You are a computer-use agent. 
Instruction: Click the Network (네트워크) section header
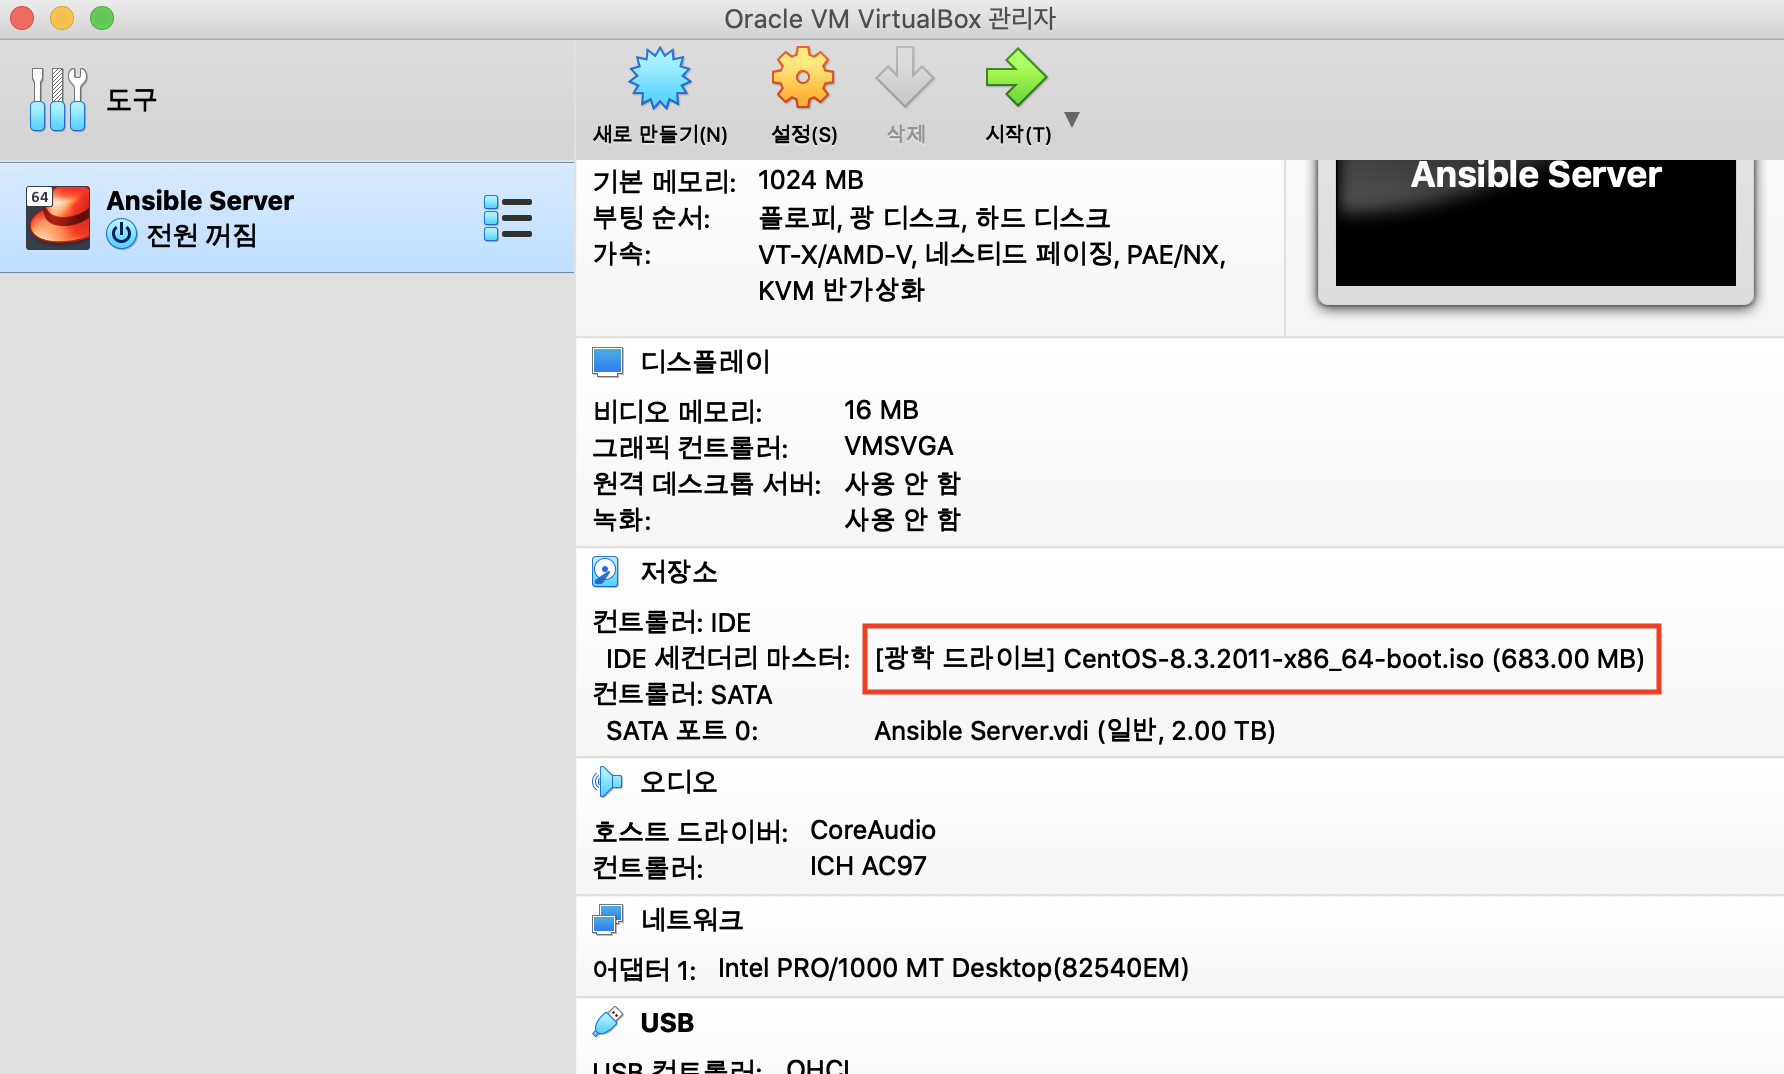pyautogui.click(x=692, y=920)
